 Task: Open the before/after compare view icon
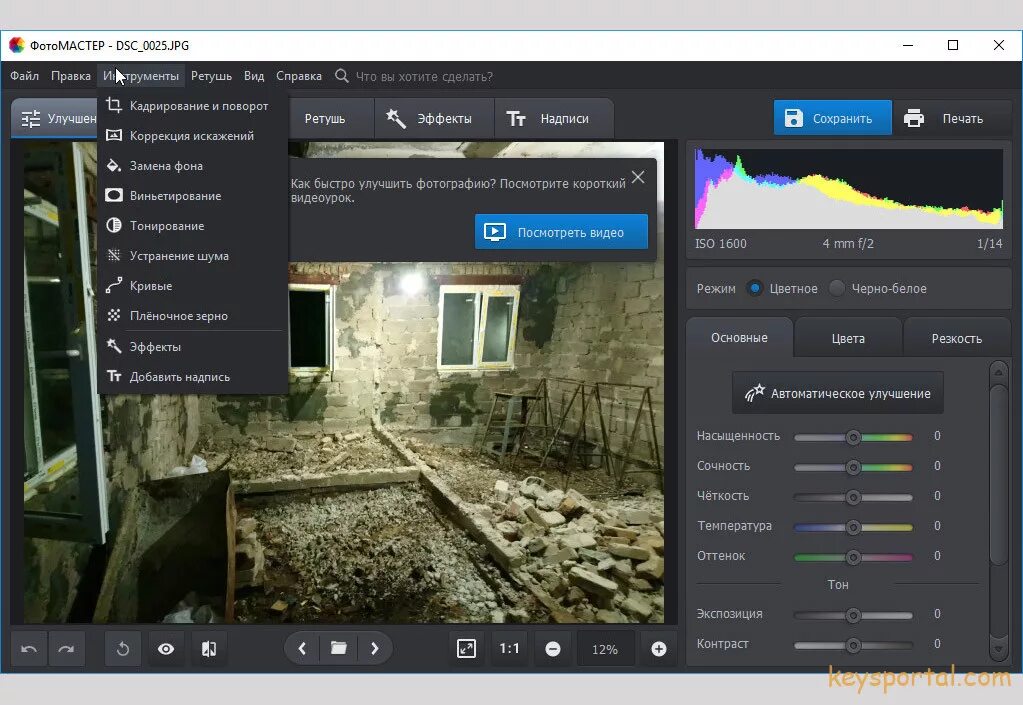pos(209,649)
